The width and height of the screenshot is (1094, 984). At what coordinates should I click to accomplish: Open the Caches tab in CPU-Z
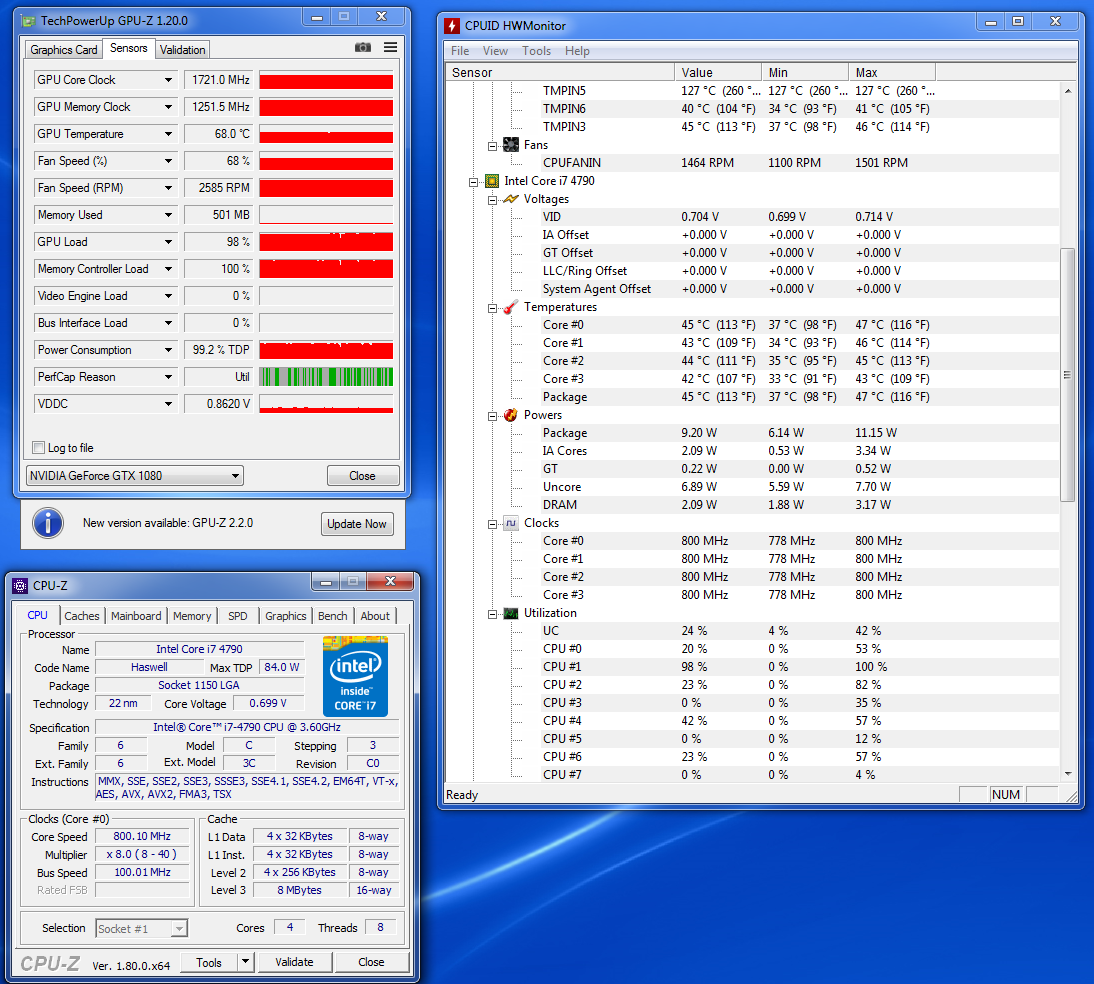[x=82, y=616]
